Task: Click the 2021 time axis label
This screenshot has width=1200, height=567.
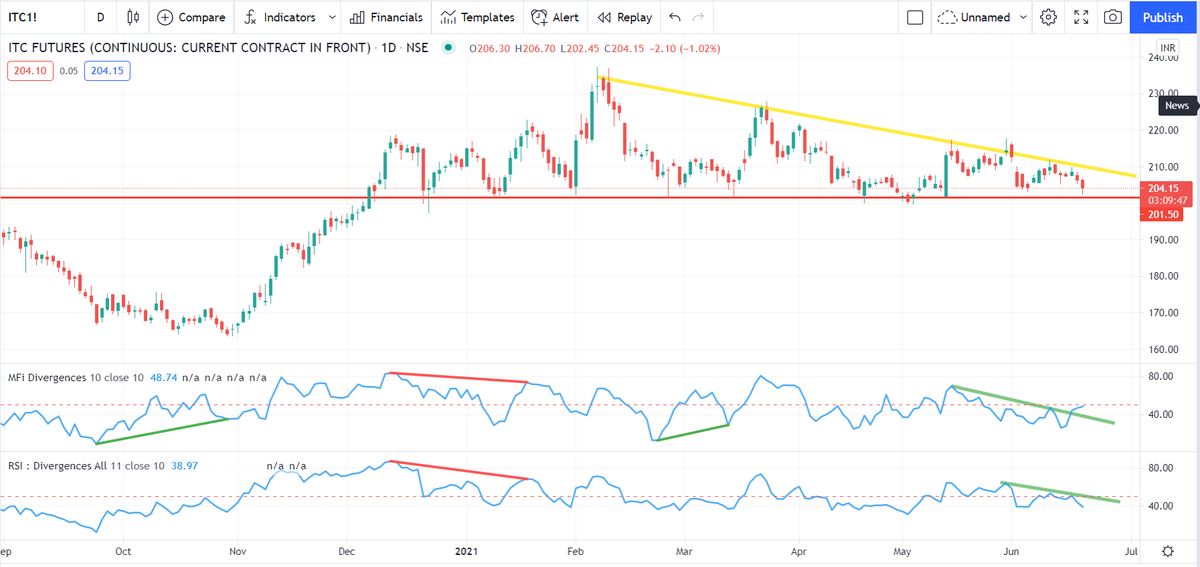Action: pyautogui.click(x=468, y=551)
